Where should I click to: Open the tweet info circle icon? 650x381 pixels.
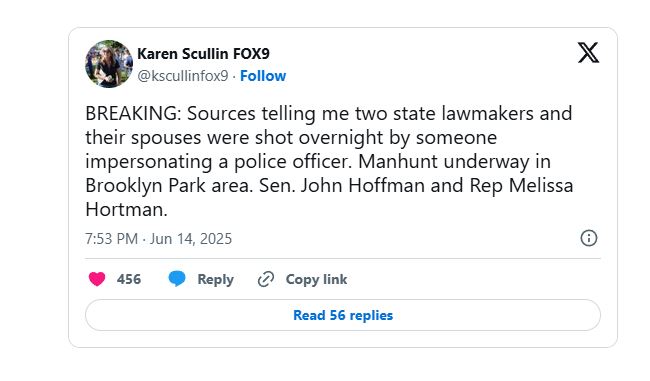tap(589, 238)
